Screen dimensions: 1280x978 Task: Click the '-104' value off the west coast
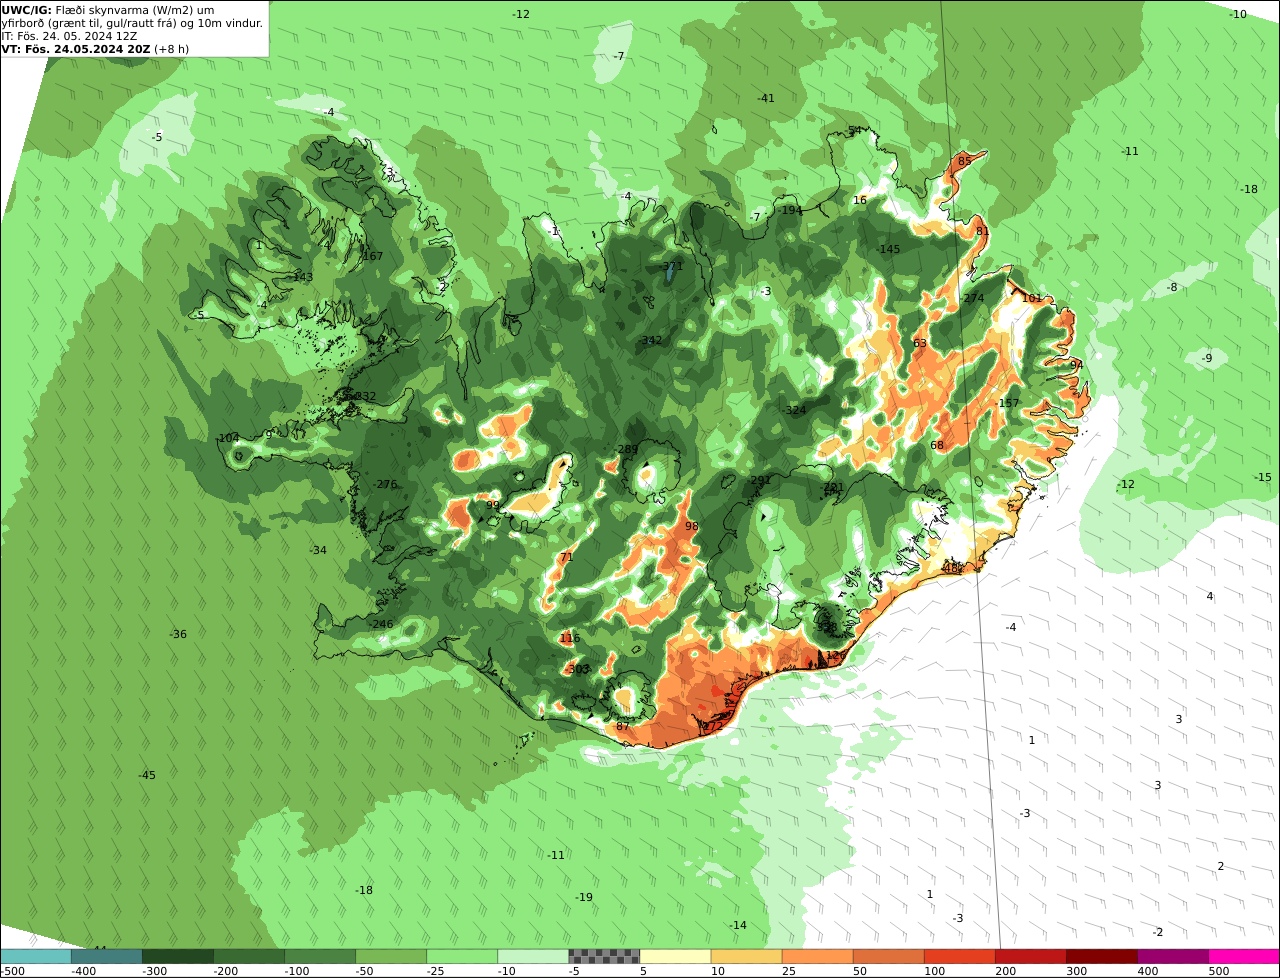pos(227,438)
